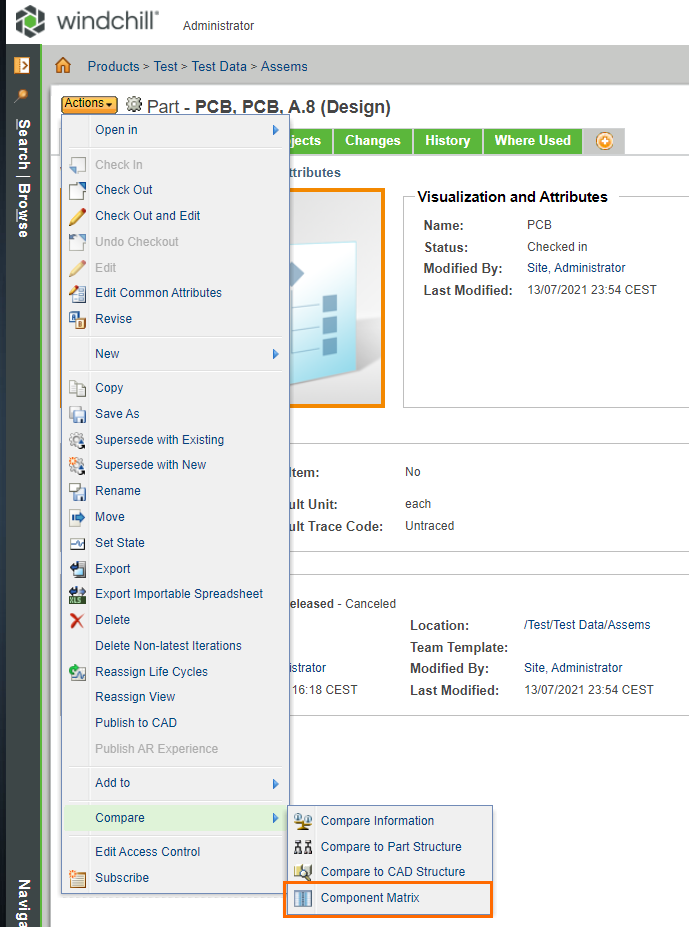Choose Publish to CAD

click(x=136, y=723)
